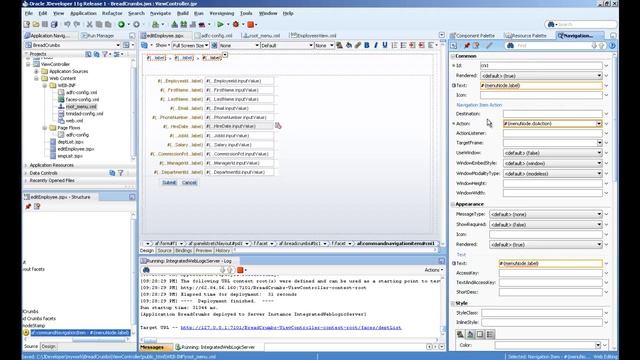Click the bulleted list icon in editor toolbar

coord(403,45)
